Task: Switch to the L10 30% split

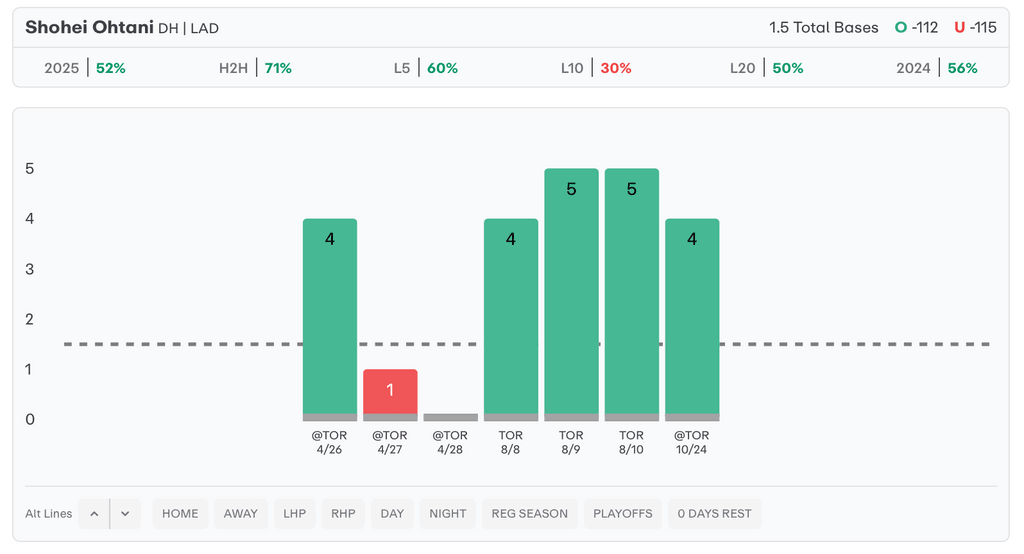Action: (596, 68)
